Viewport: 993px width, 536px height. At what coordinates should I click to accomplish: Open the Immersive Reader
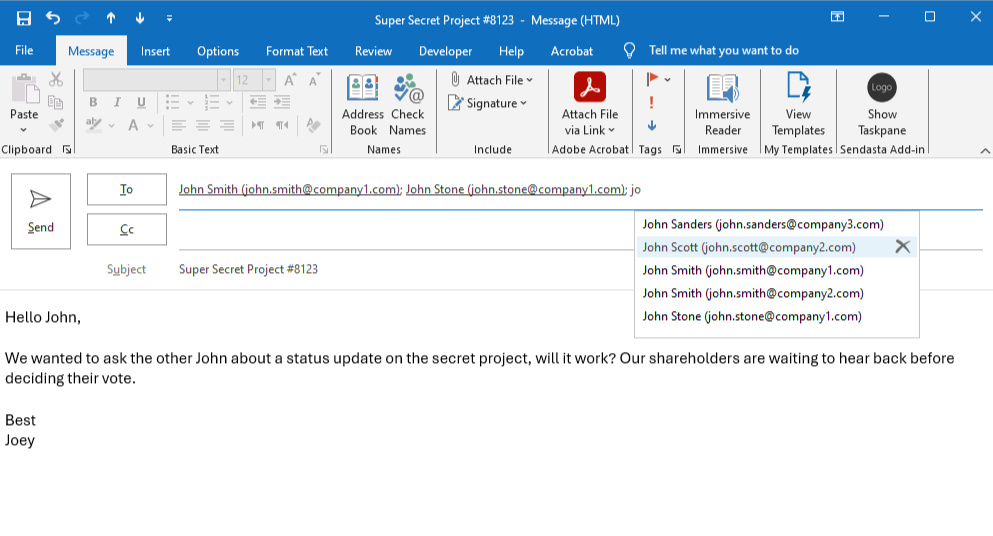coord(722,104)
